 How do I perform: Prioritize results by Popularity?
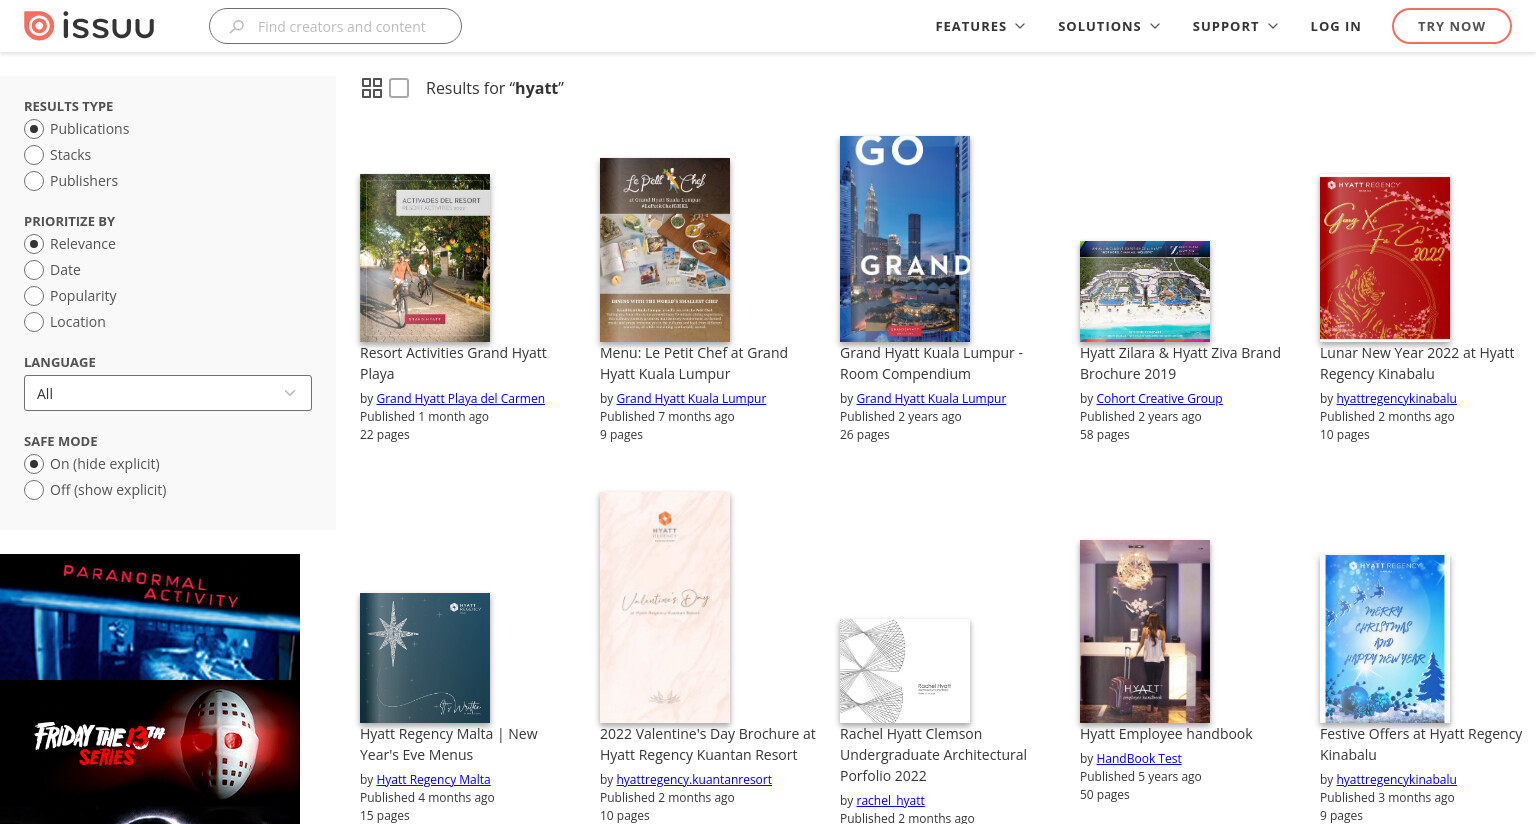tap(34, 296)
